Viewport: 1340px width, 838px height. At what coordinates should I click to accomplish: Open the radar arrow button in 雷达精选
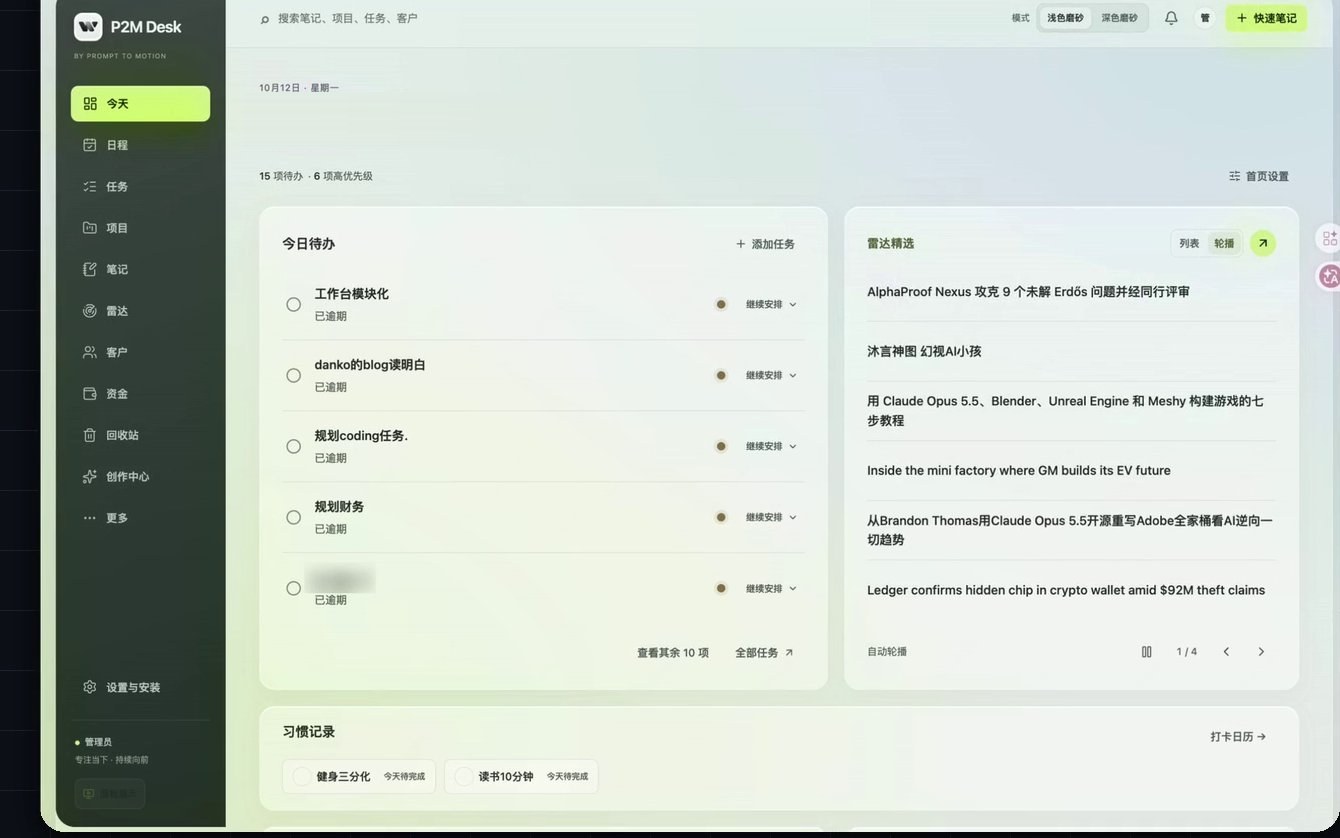tap(1263, 243)
